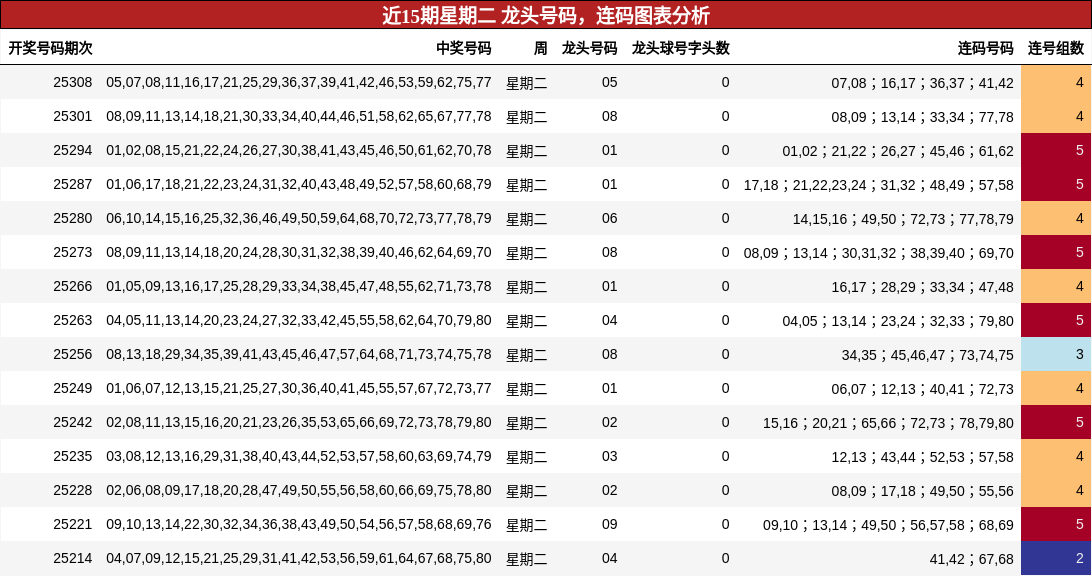Select period number 25214 in last row
The image size is (1092, 576).
(72, 558)
